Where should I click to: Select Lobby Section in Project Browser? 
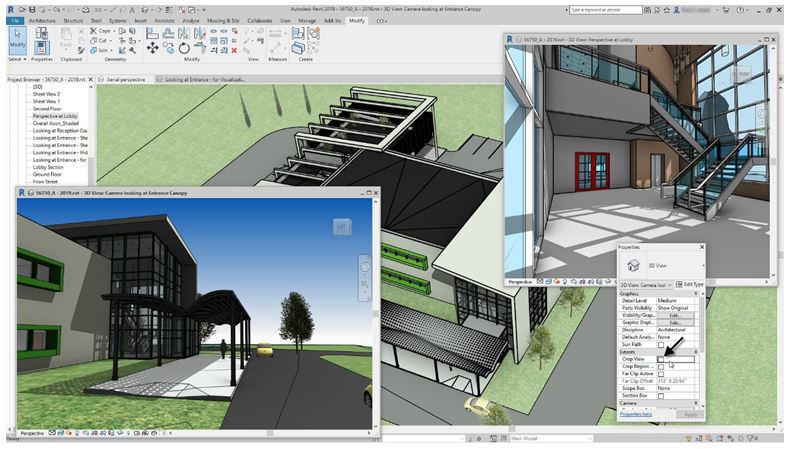pos(48,167)
